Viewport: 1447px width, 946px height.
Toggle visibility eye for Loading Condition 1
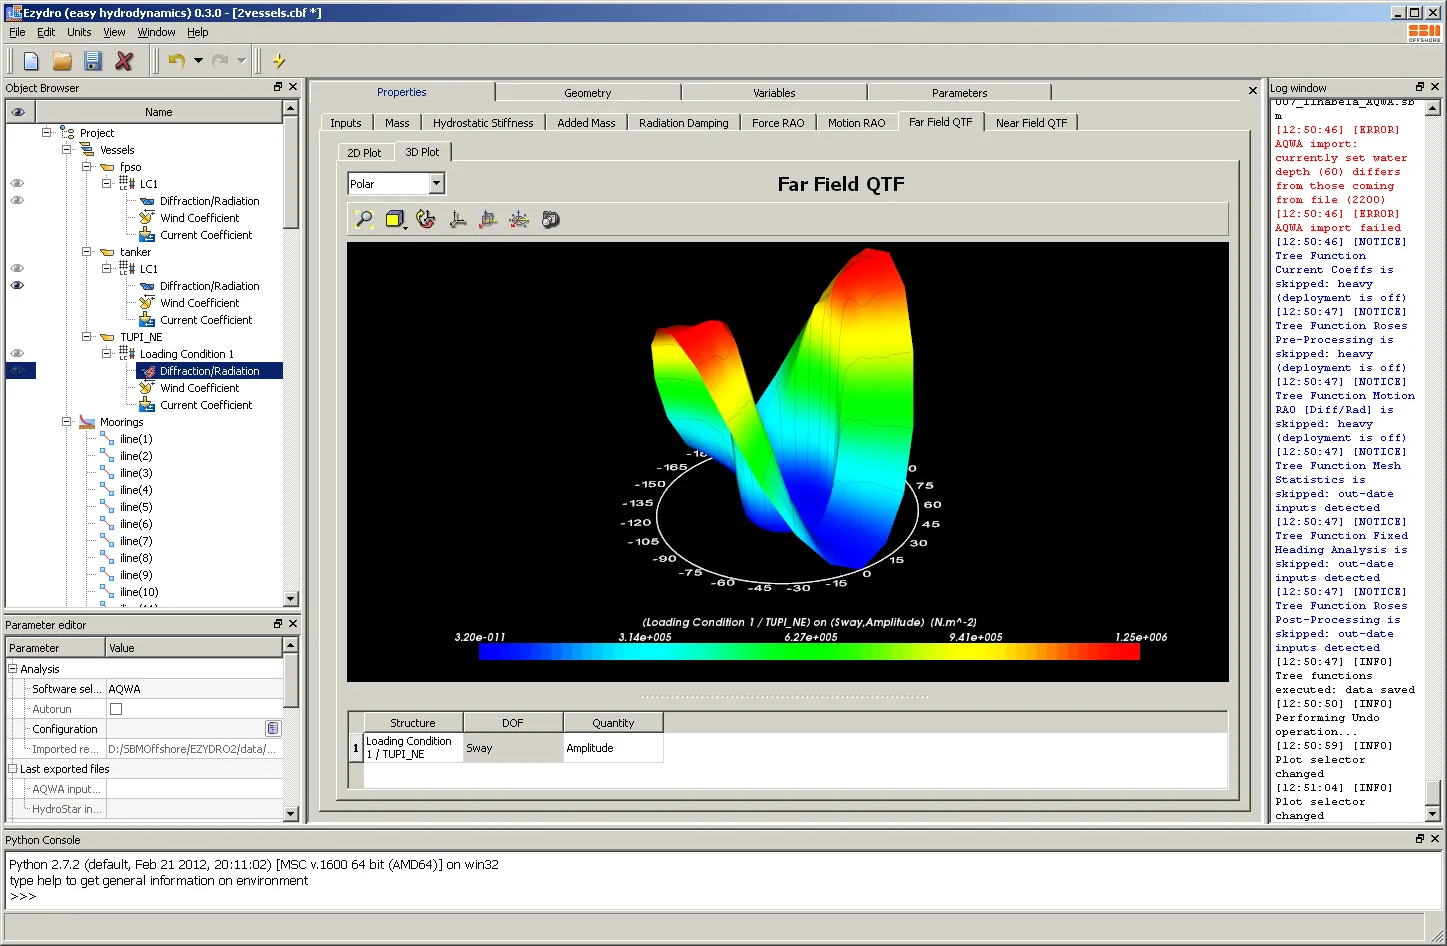17,353
